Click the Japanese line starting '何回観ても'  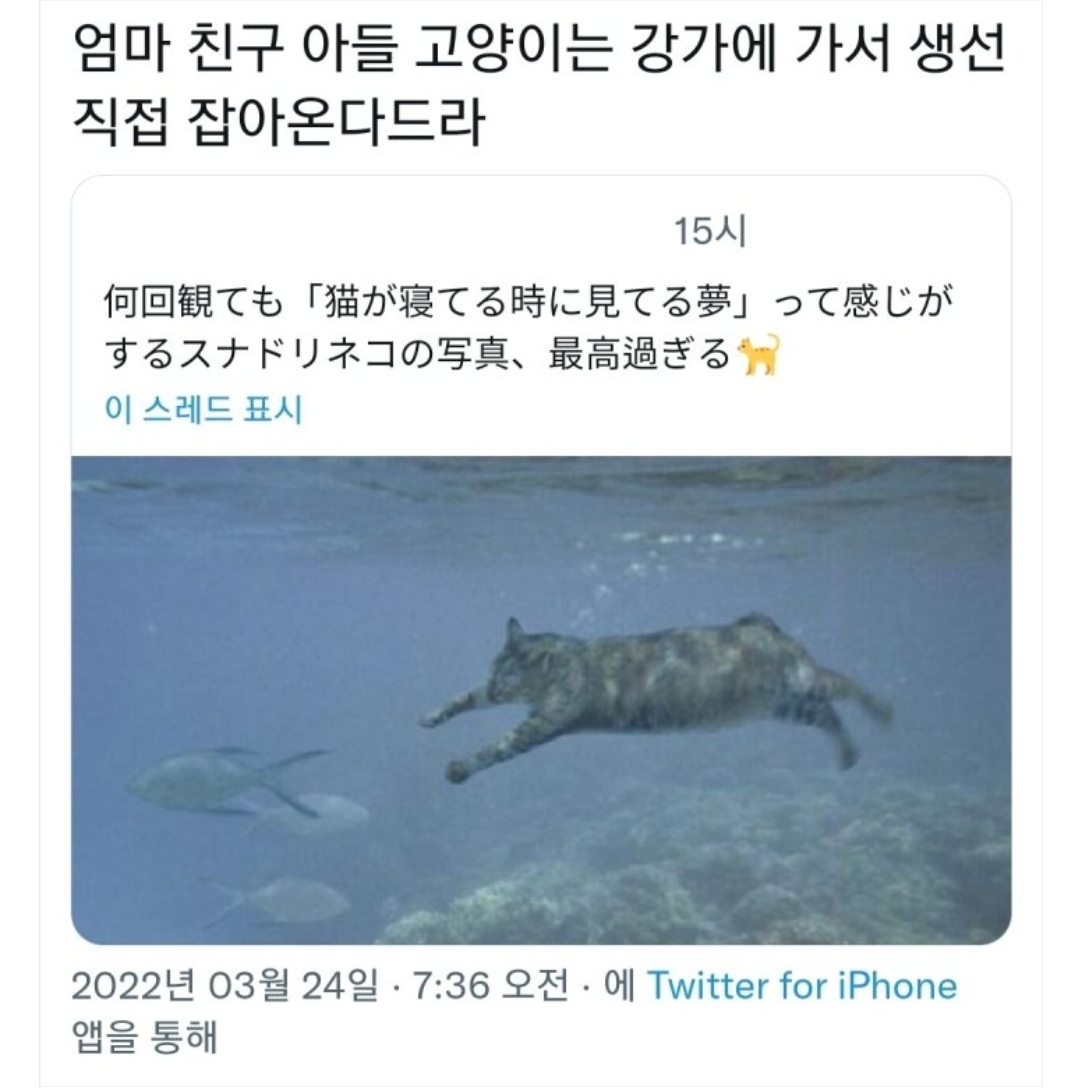(x=527, y=301)
